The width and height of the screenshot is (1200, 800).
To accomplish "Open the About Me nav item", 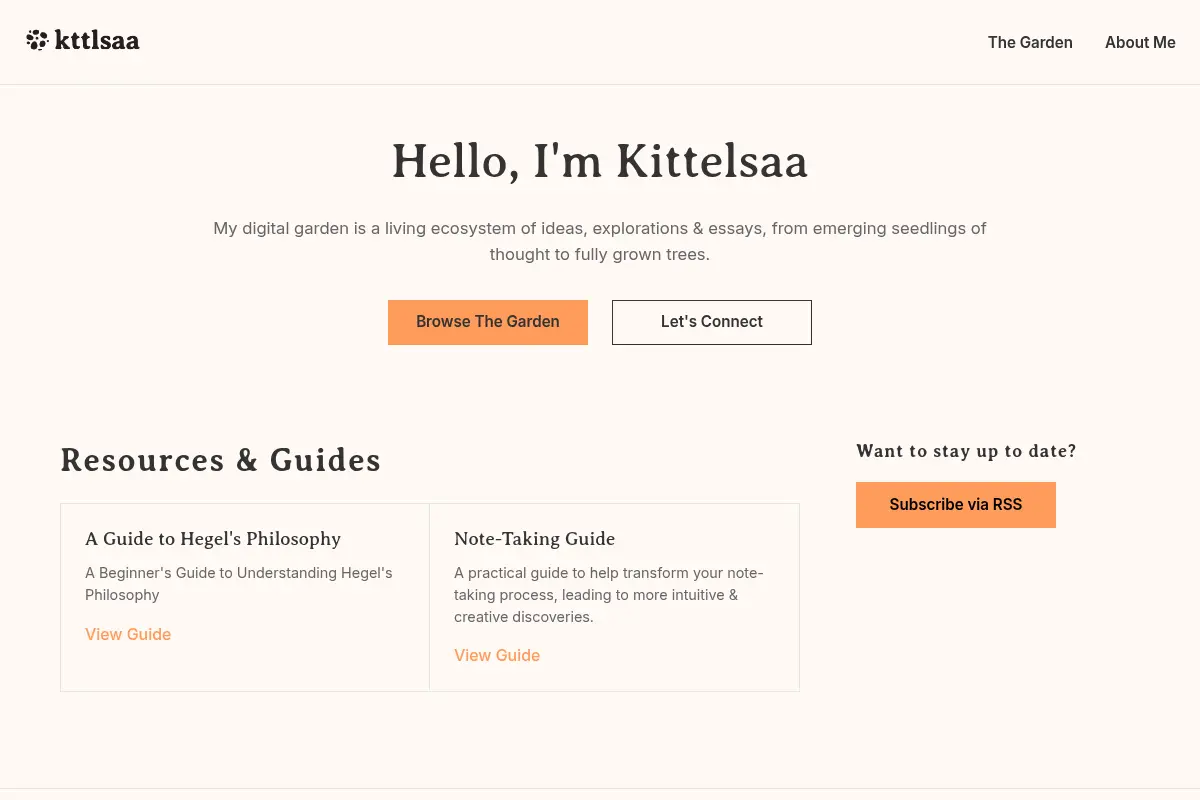I will (1140, 42).
